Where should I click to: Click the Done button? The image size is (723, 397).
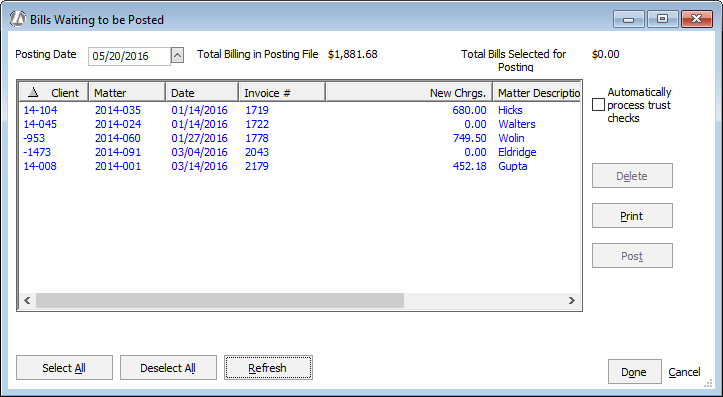point(634,372)
